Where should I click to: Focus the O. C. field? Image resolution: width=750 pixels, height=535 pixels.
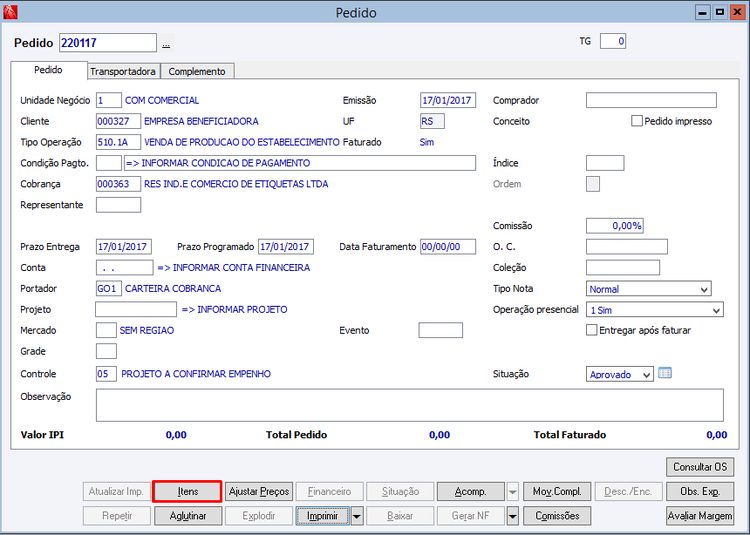pos(627,247)
